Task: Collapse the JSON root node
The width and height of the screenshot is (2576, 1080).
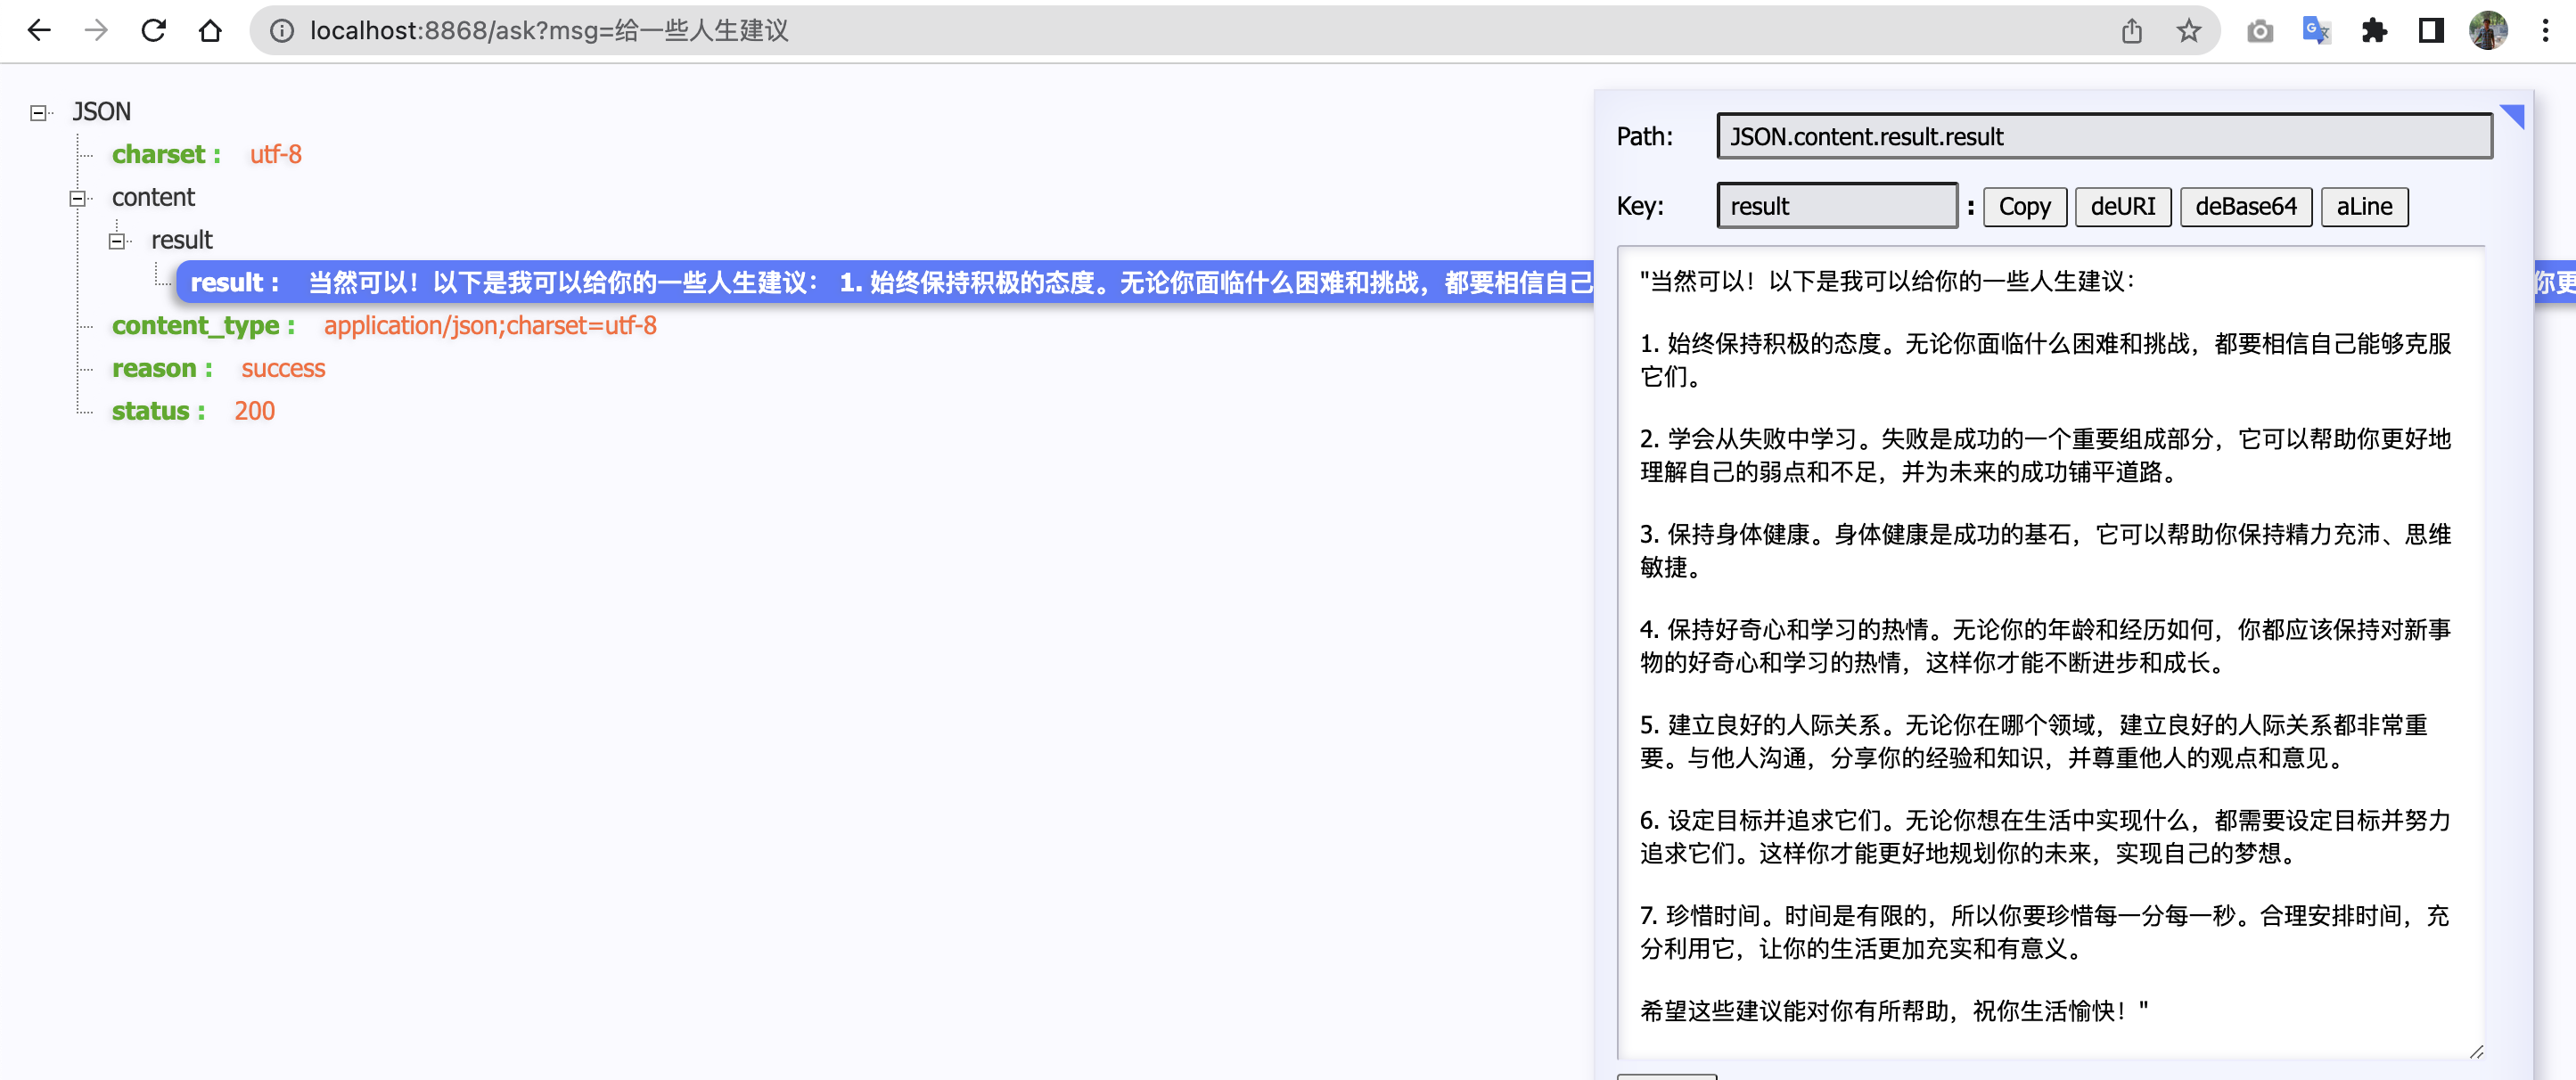Action: coord(38,113)
